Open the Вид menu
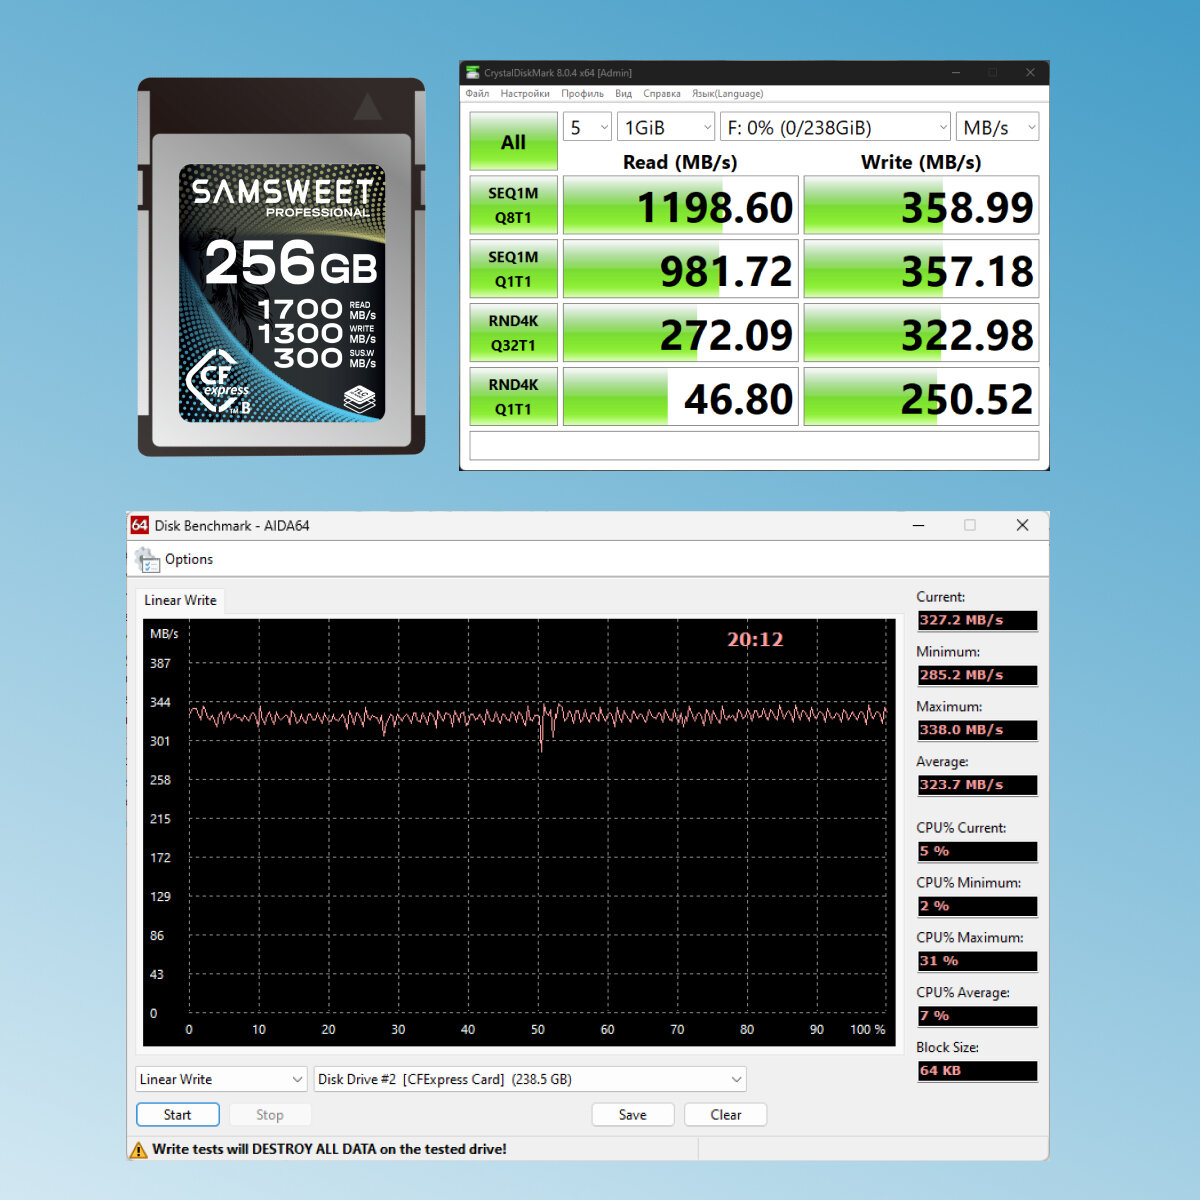Viewport: 1200px width, 1200px height. coord(623,94)
